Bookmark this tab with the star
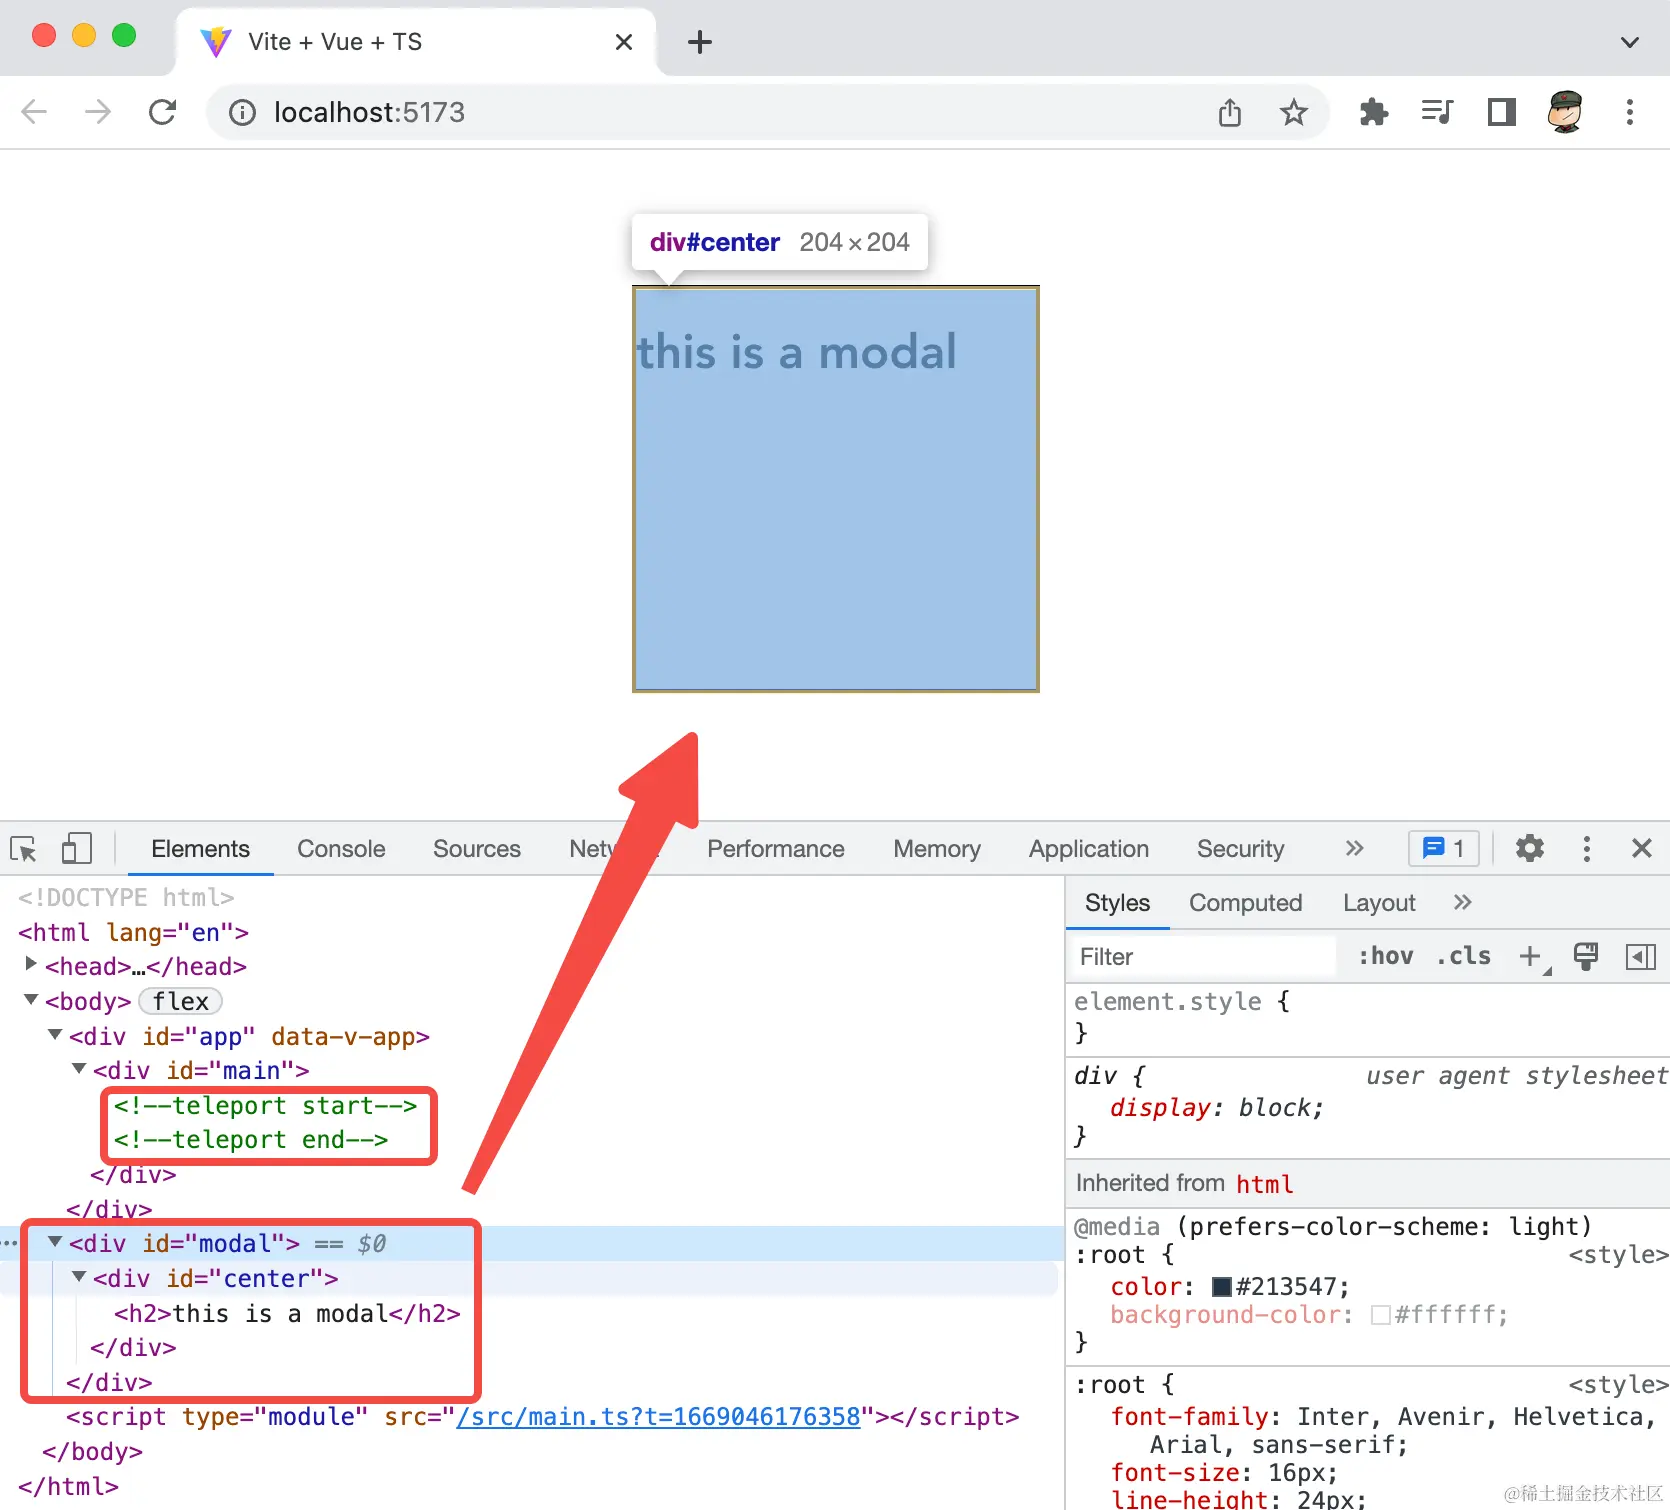Image resolution: width=1670 pixels, height=1510 pixels. [1294, 112]
